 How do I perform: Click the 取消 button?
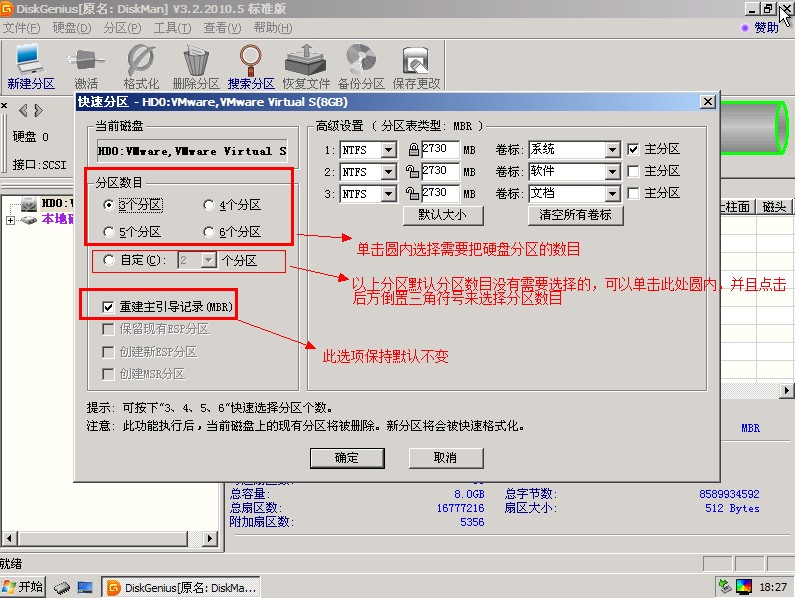[446, 458]
